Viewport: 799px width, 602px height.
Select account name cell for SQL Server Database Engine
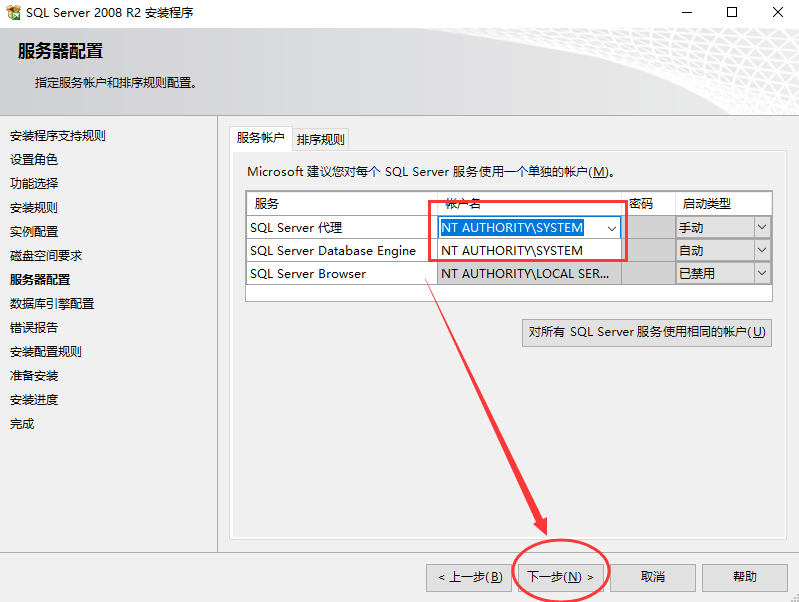pyautogui.click(x=529, y=251)
